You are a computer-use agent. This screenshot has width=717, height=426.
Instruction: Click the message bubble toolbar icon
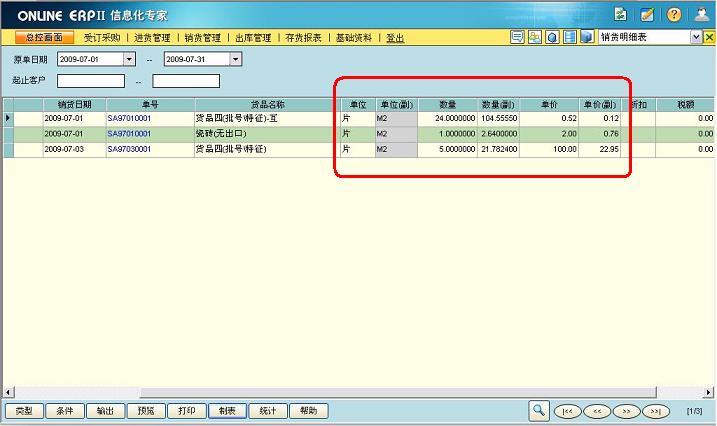(518, 37)
